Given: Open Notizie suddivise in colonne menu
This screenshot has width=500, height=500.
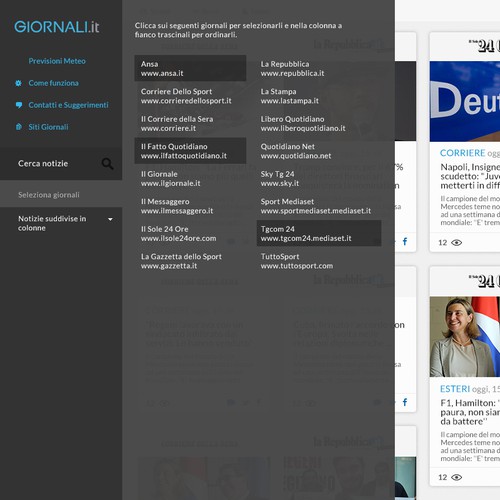Looking at the screenshot, I should pos(61,223).
